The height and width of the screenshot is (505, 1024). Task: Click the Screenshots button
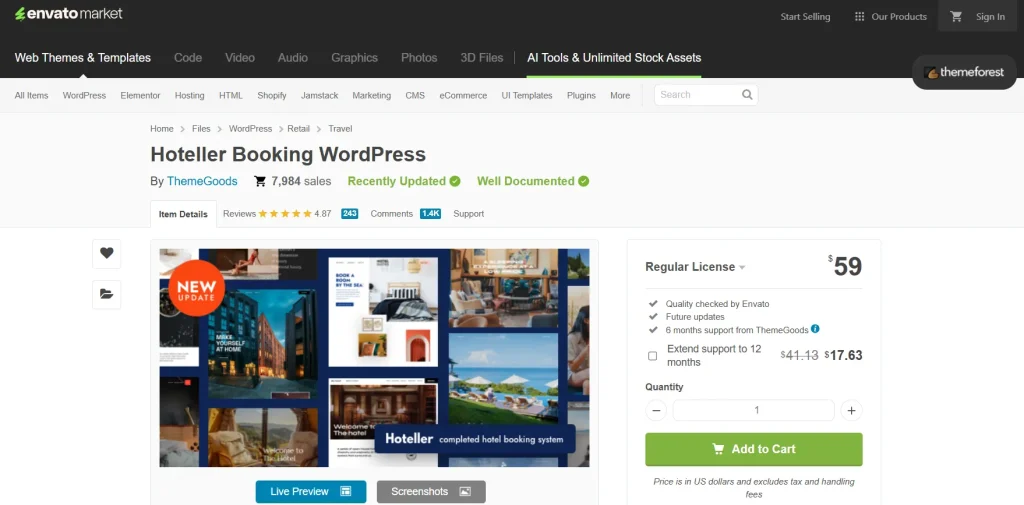[431, 491]
